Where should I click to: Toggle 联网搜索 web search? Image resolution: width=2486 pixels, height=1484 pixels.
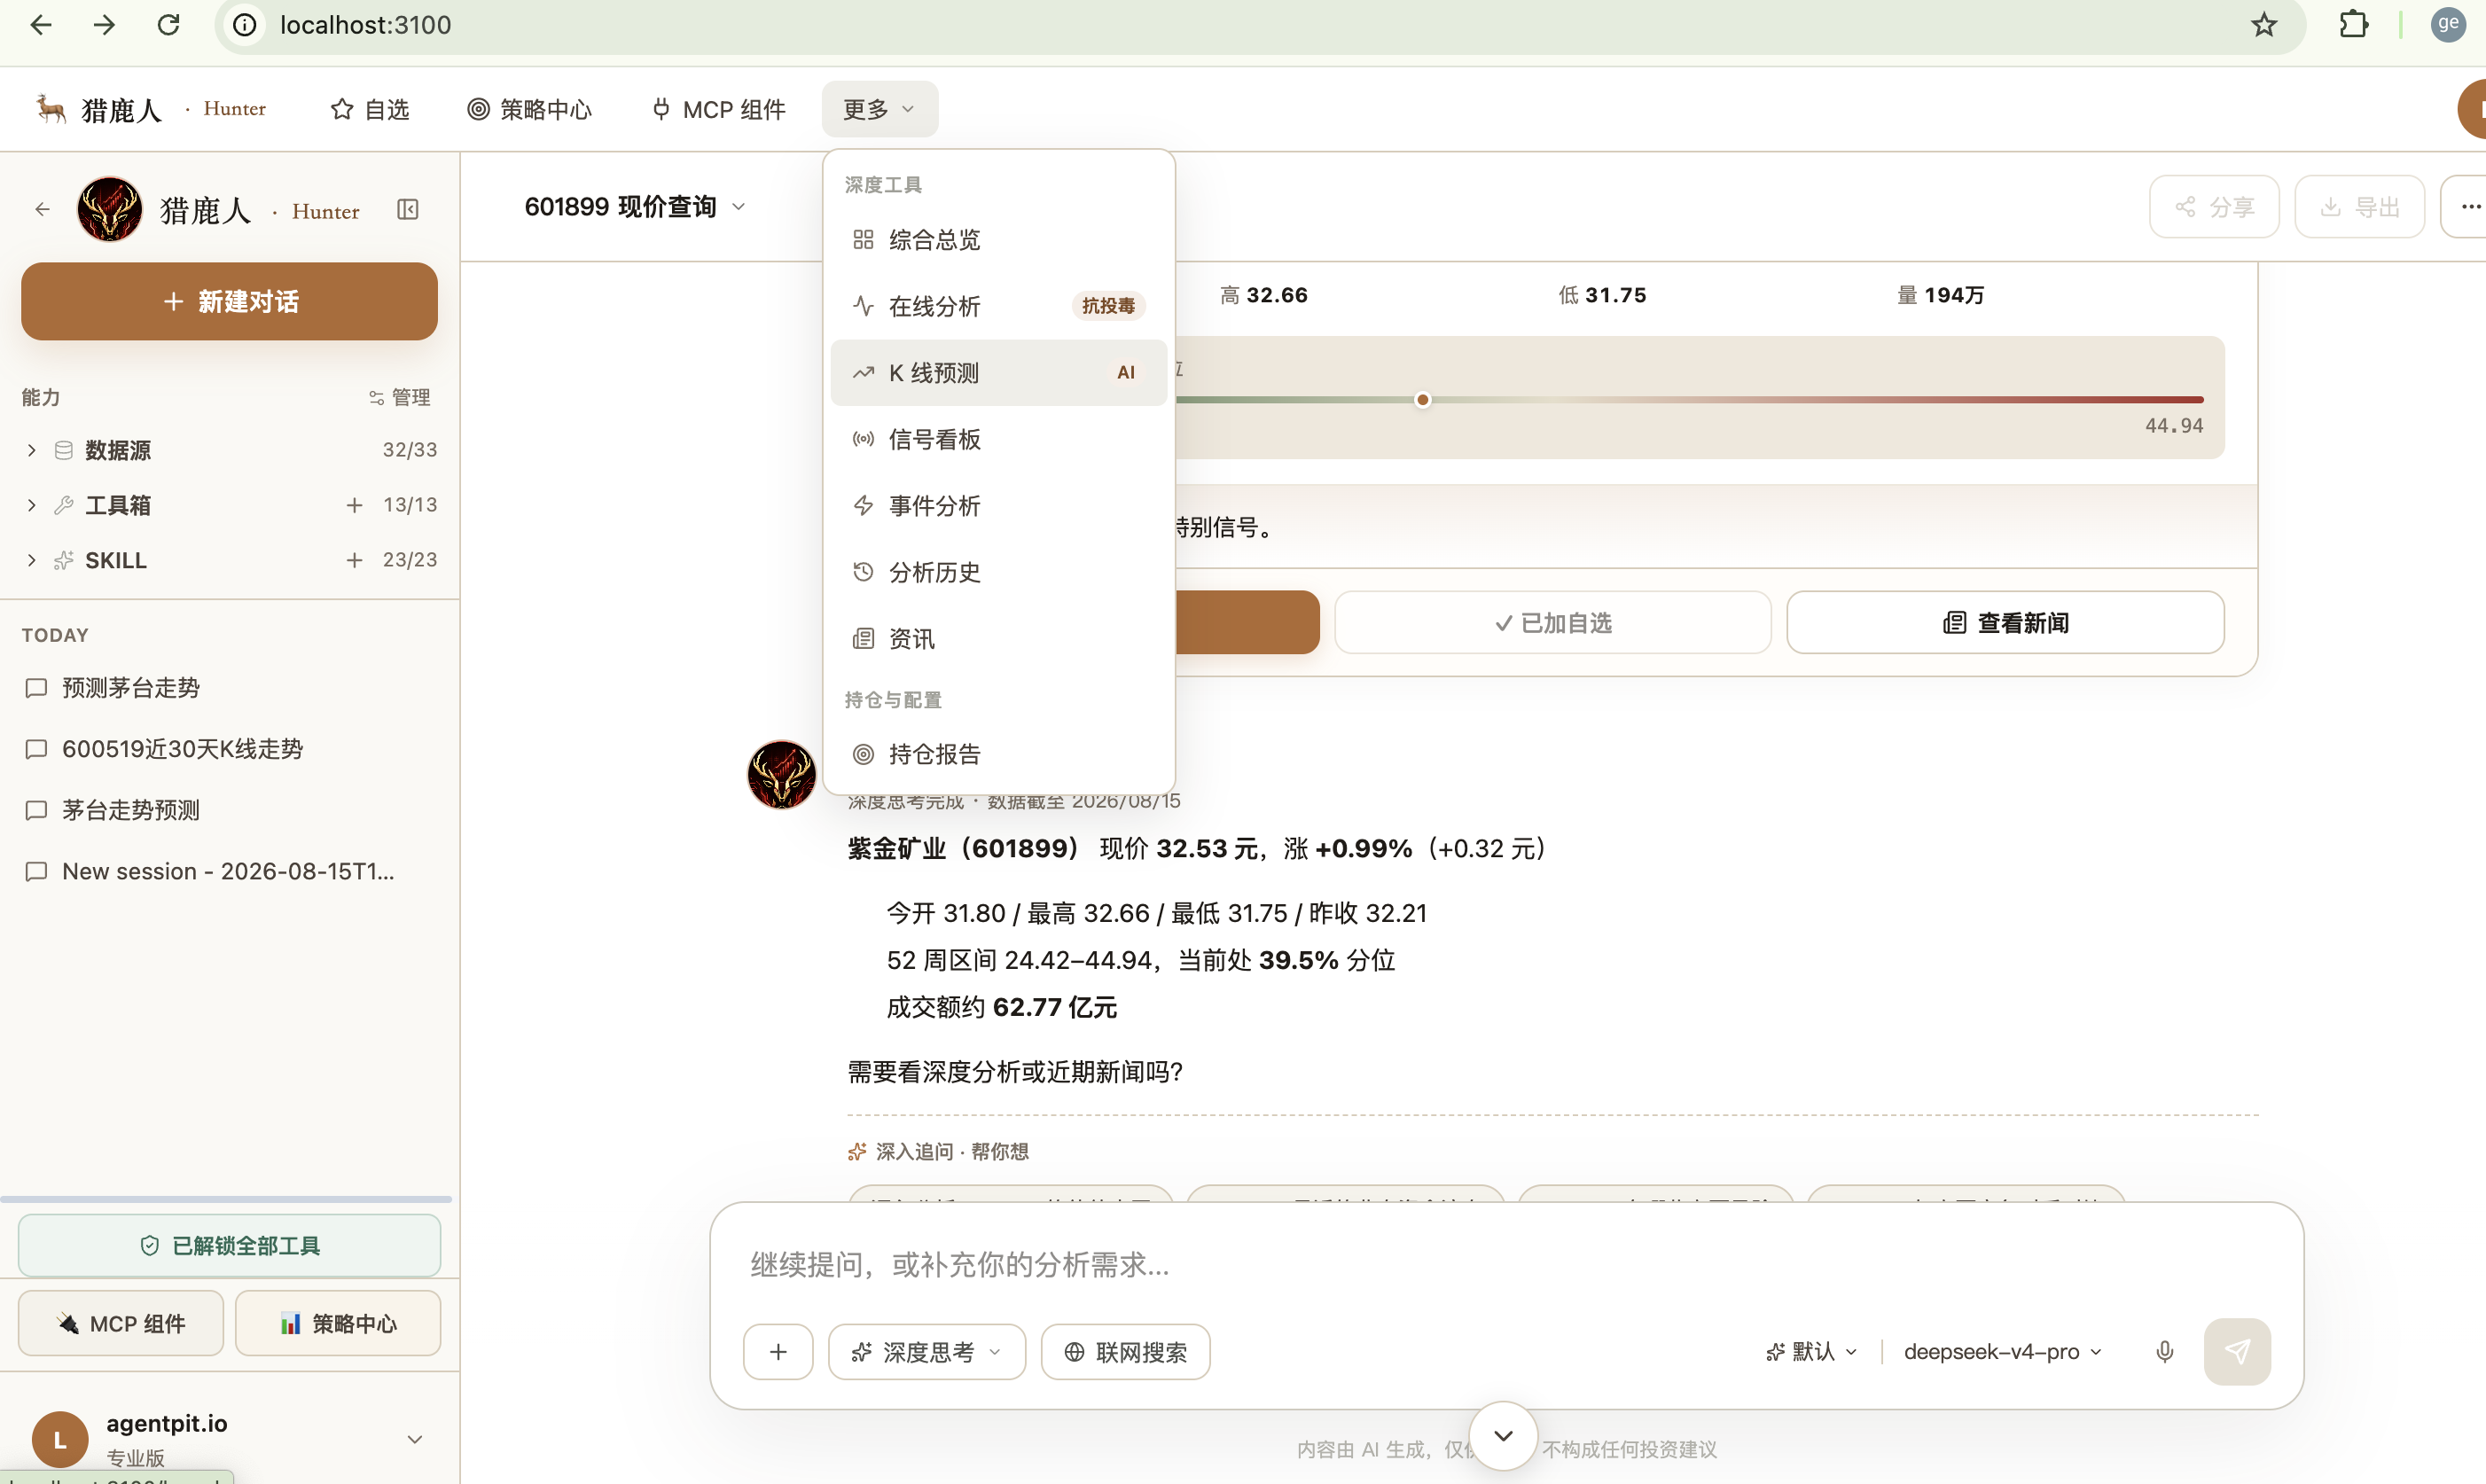tap(1125, 1352)
